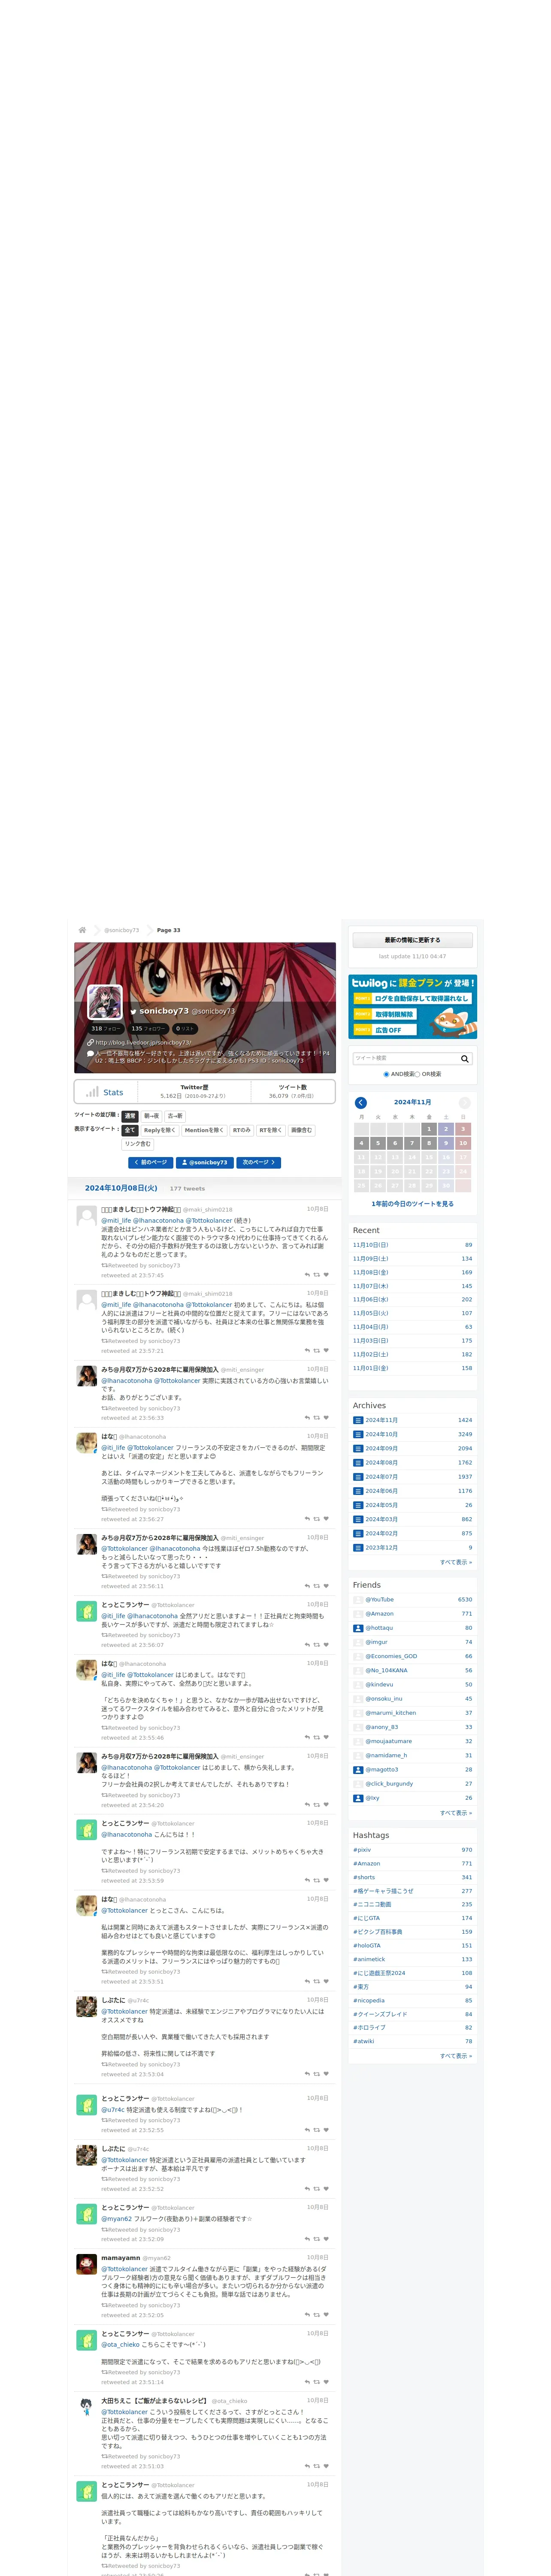Toggle リンク含む filter
Viewport: 551px width, 2576px height.
coord(138,1144)
